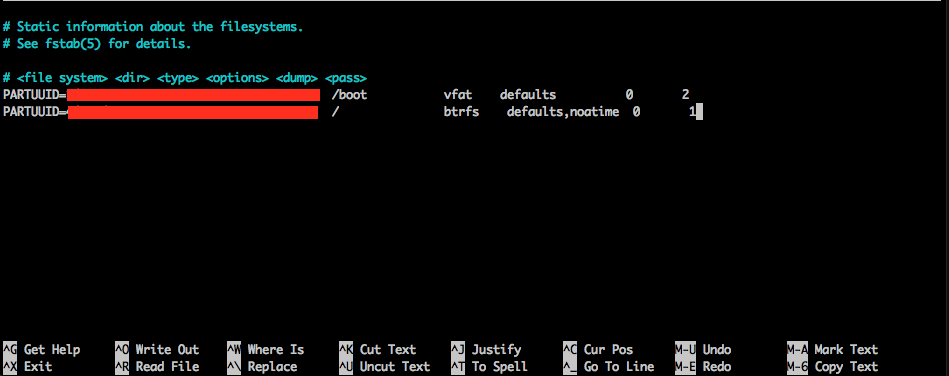Click the ^W Where Is shortcut
Viewport: 949px width, 376px height.
click(x=266, y=349)
